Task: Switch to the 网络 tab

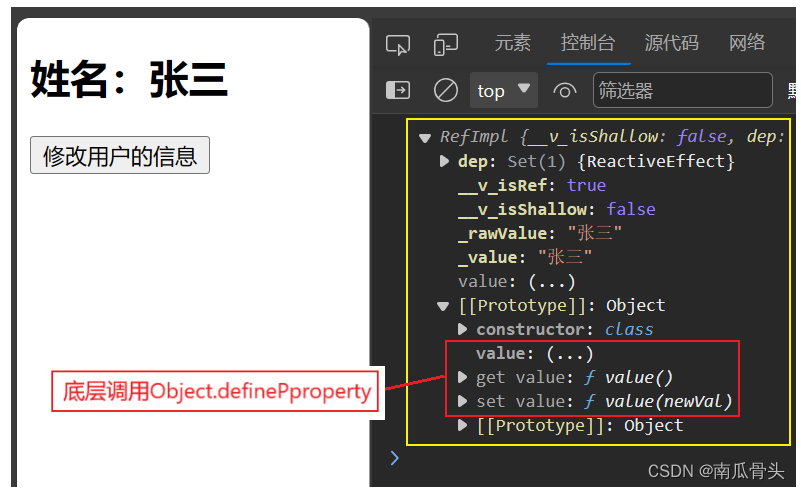Action: 747,42
